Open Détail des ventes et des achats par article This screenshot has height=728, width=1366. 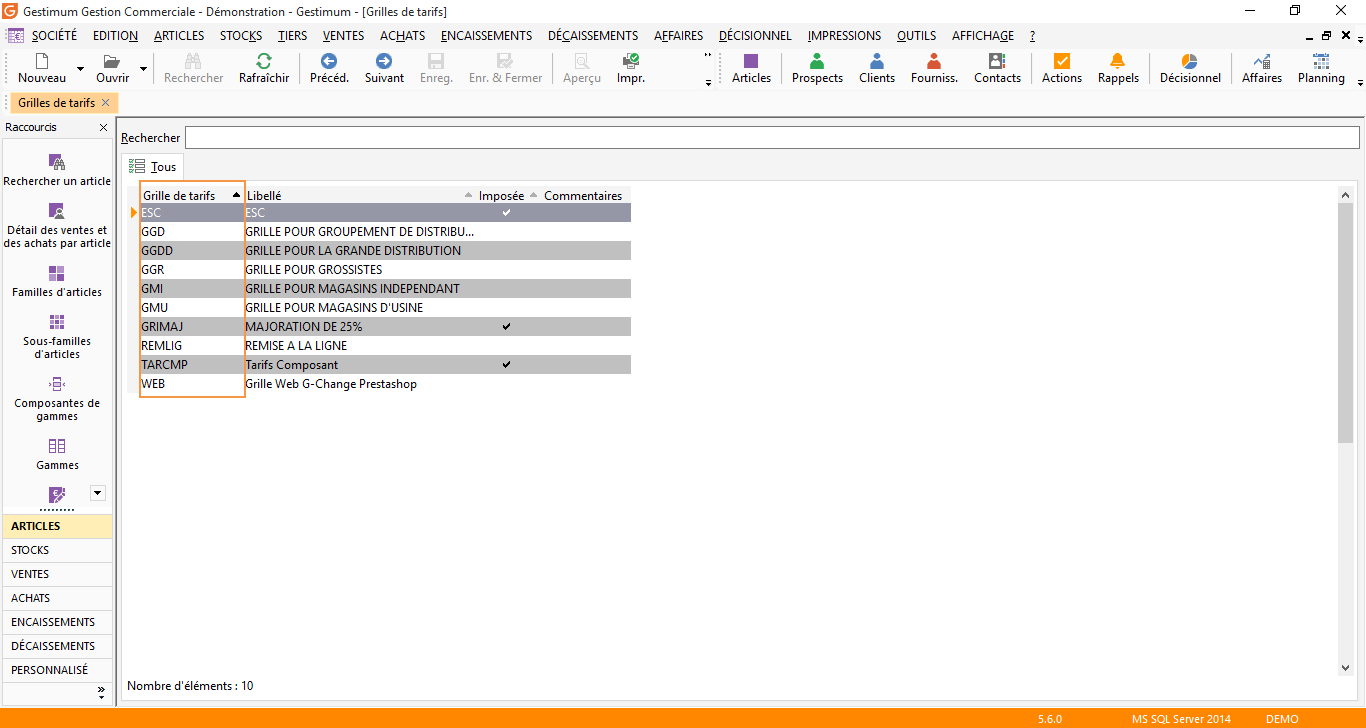[x=57, y=226]
